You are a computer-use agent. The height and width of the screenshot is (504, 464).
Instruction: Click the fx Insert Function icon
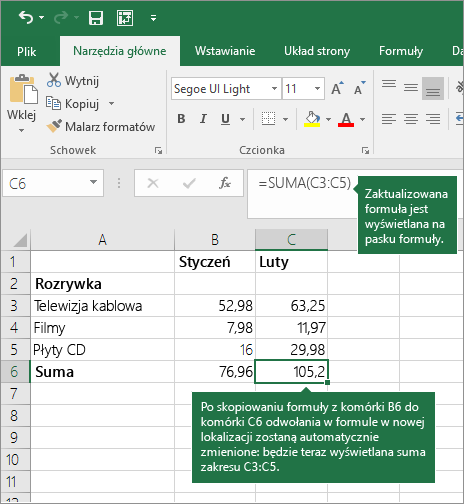coord(225,183)
